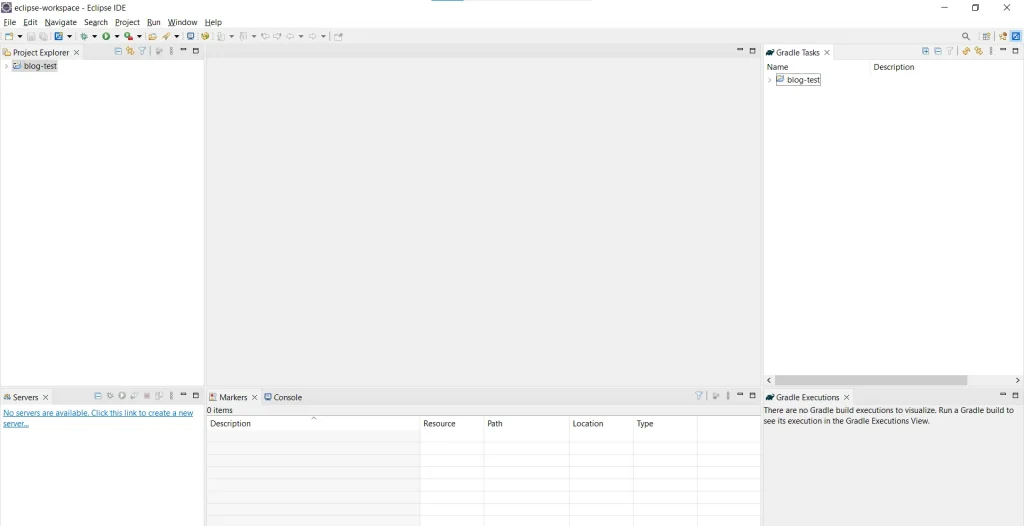
Task: Click the Forward navigation arrow icon
Action: click(313, 37)
